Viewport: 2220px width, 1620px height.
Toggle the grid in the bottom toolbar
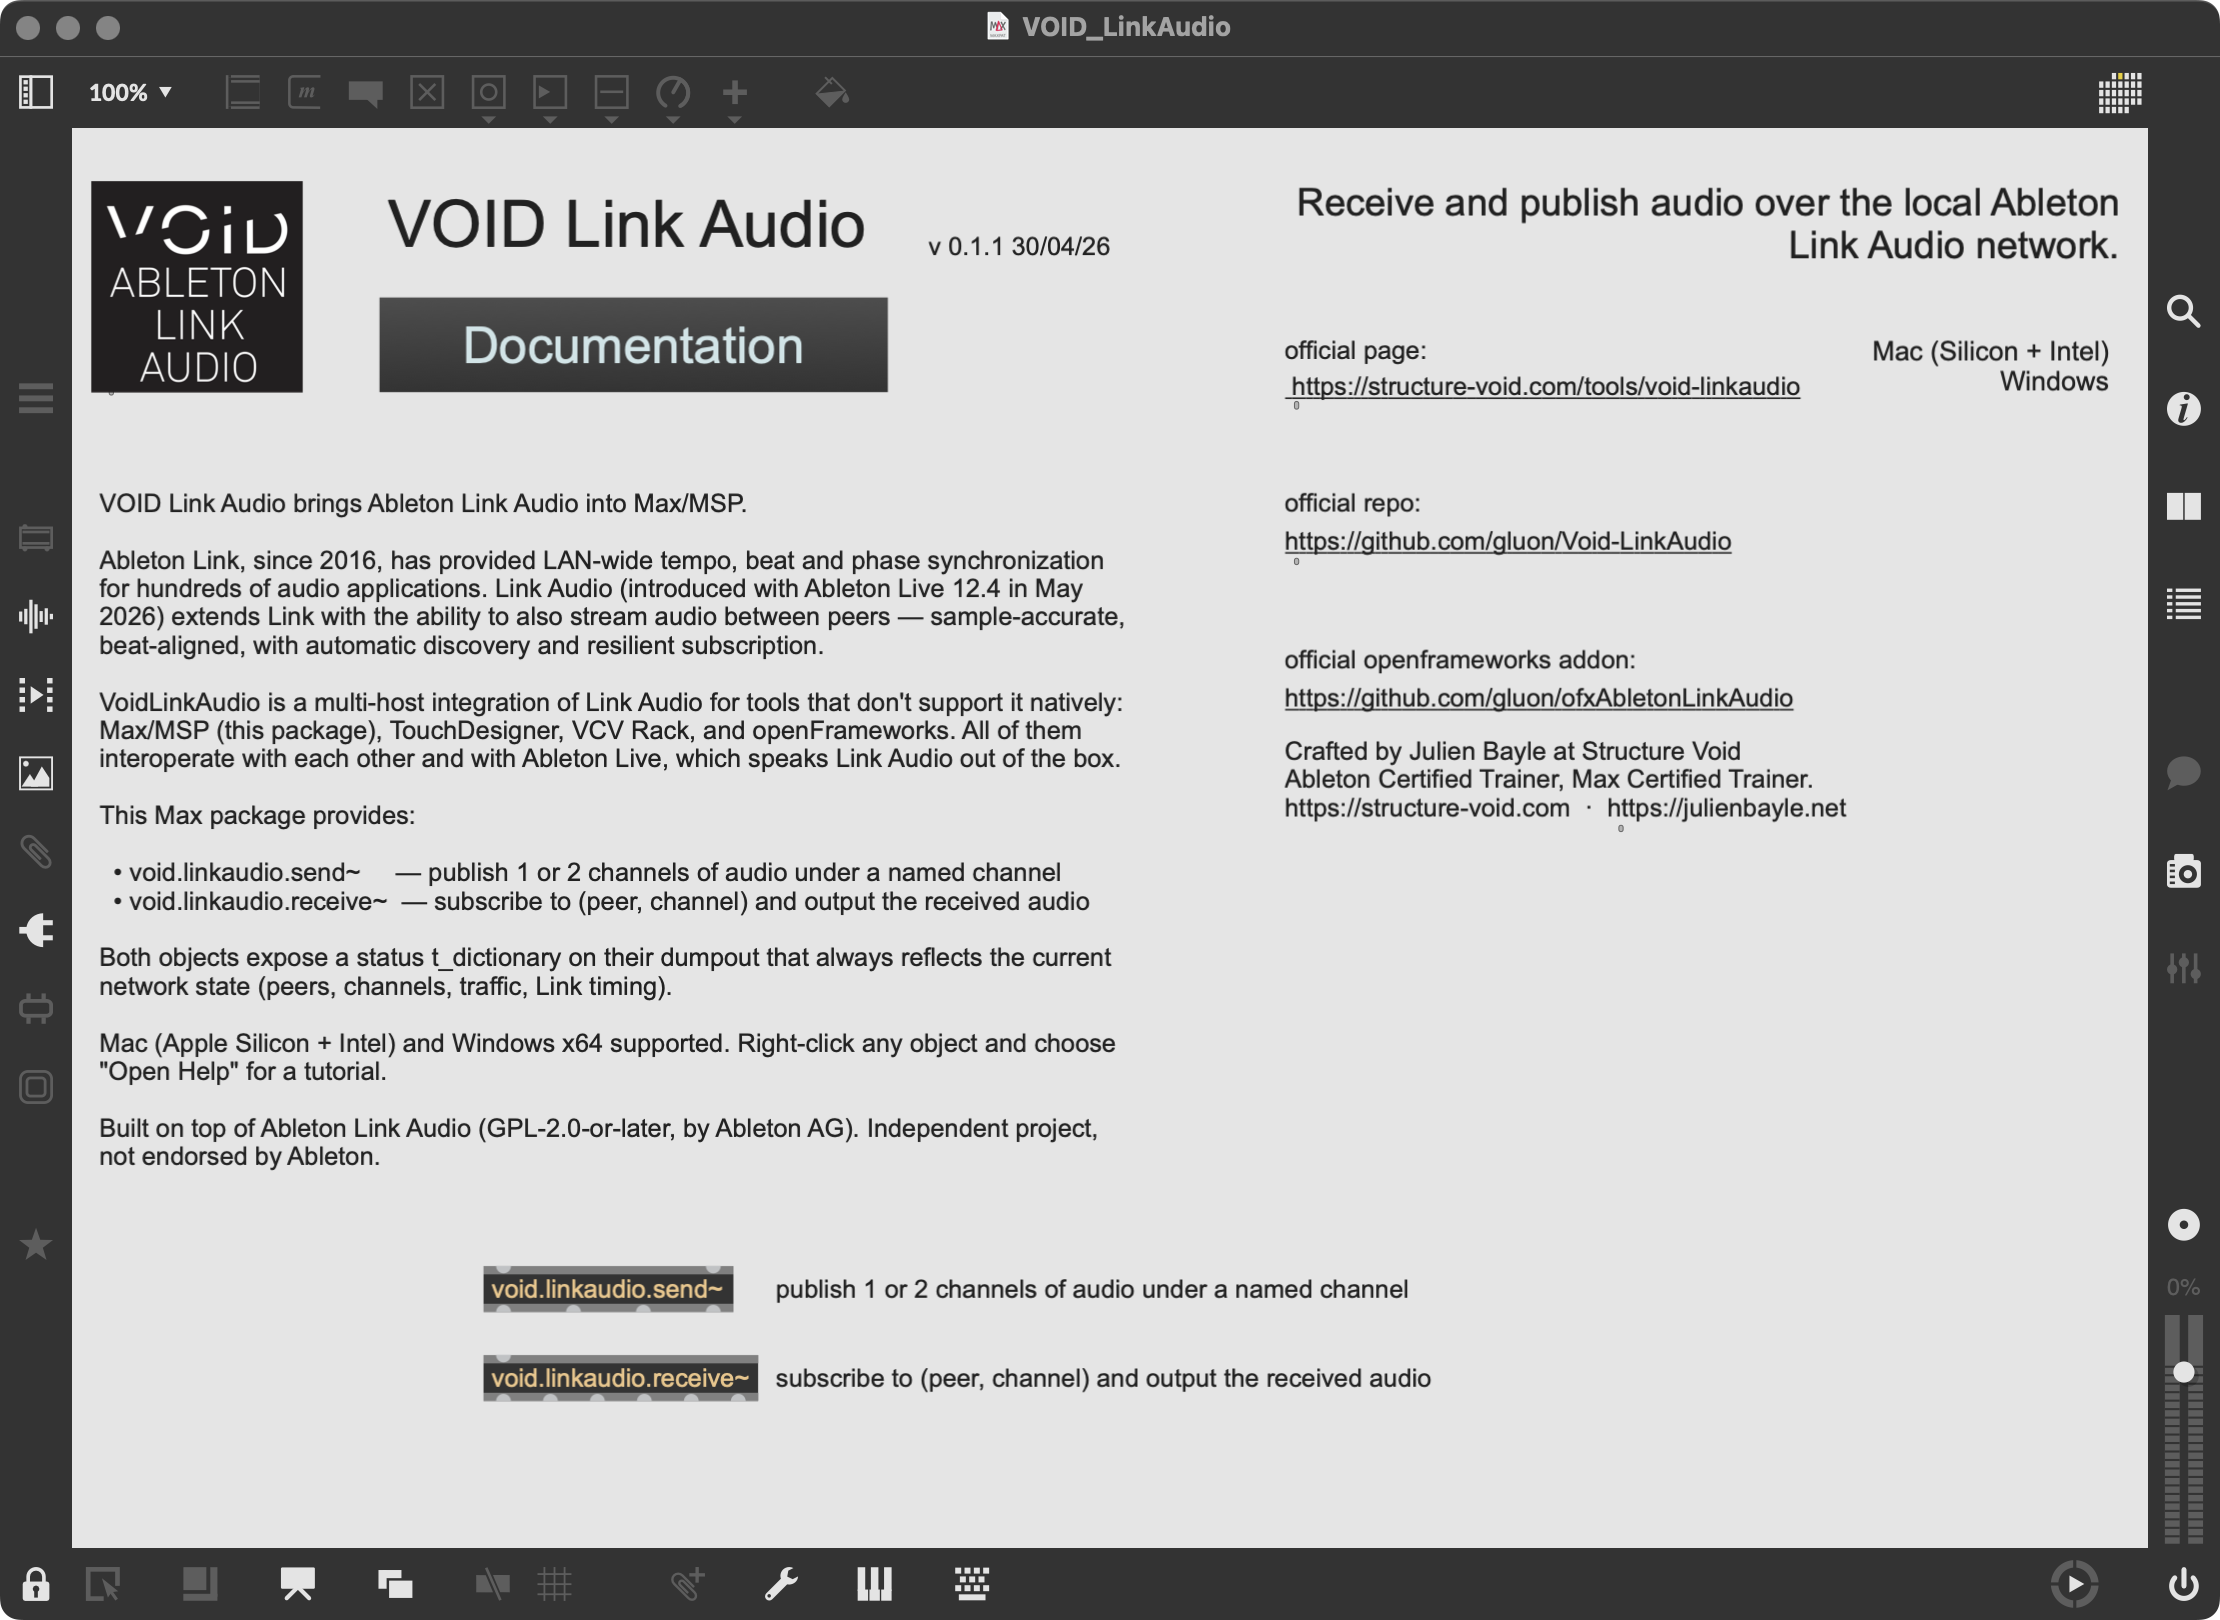[x=554, y=1584]
